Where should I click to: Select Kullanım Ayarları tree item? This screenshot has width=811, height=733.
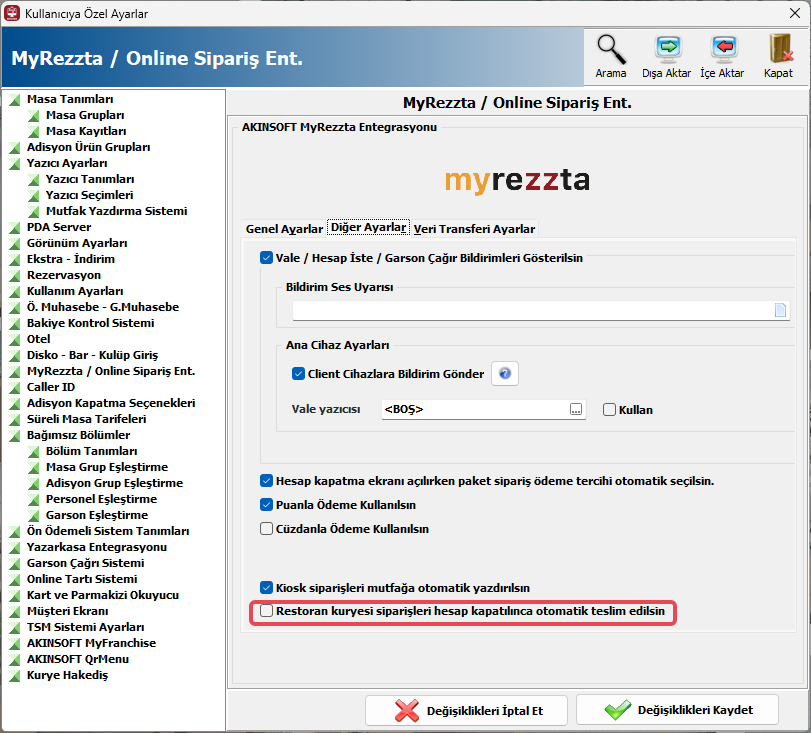pos(75,292)
